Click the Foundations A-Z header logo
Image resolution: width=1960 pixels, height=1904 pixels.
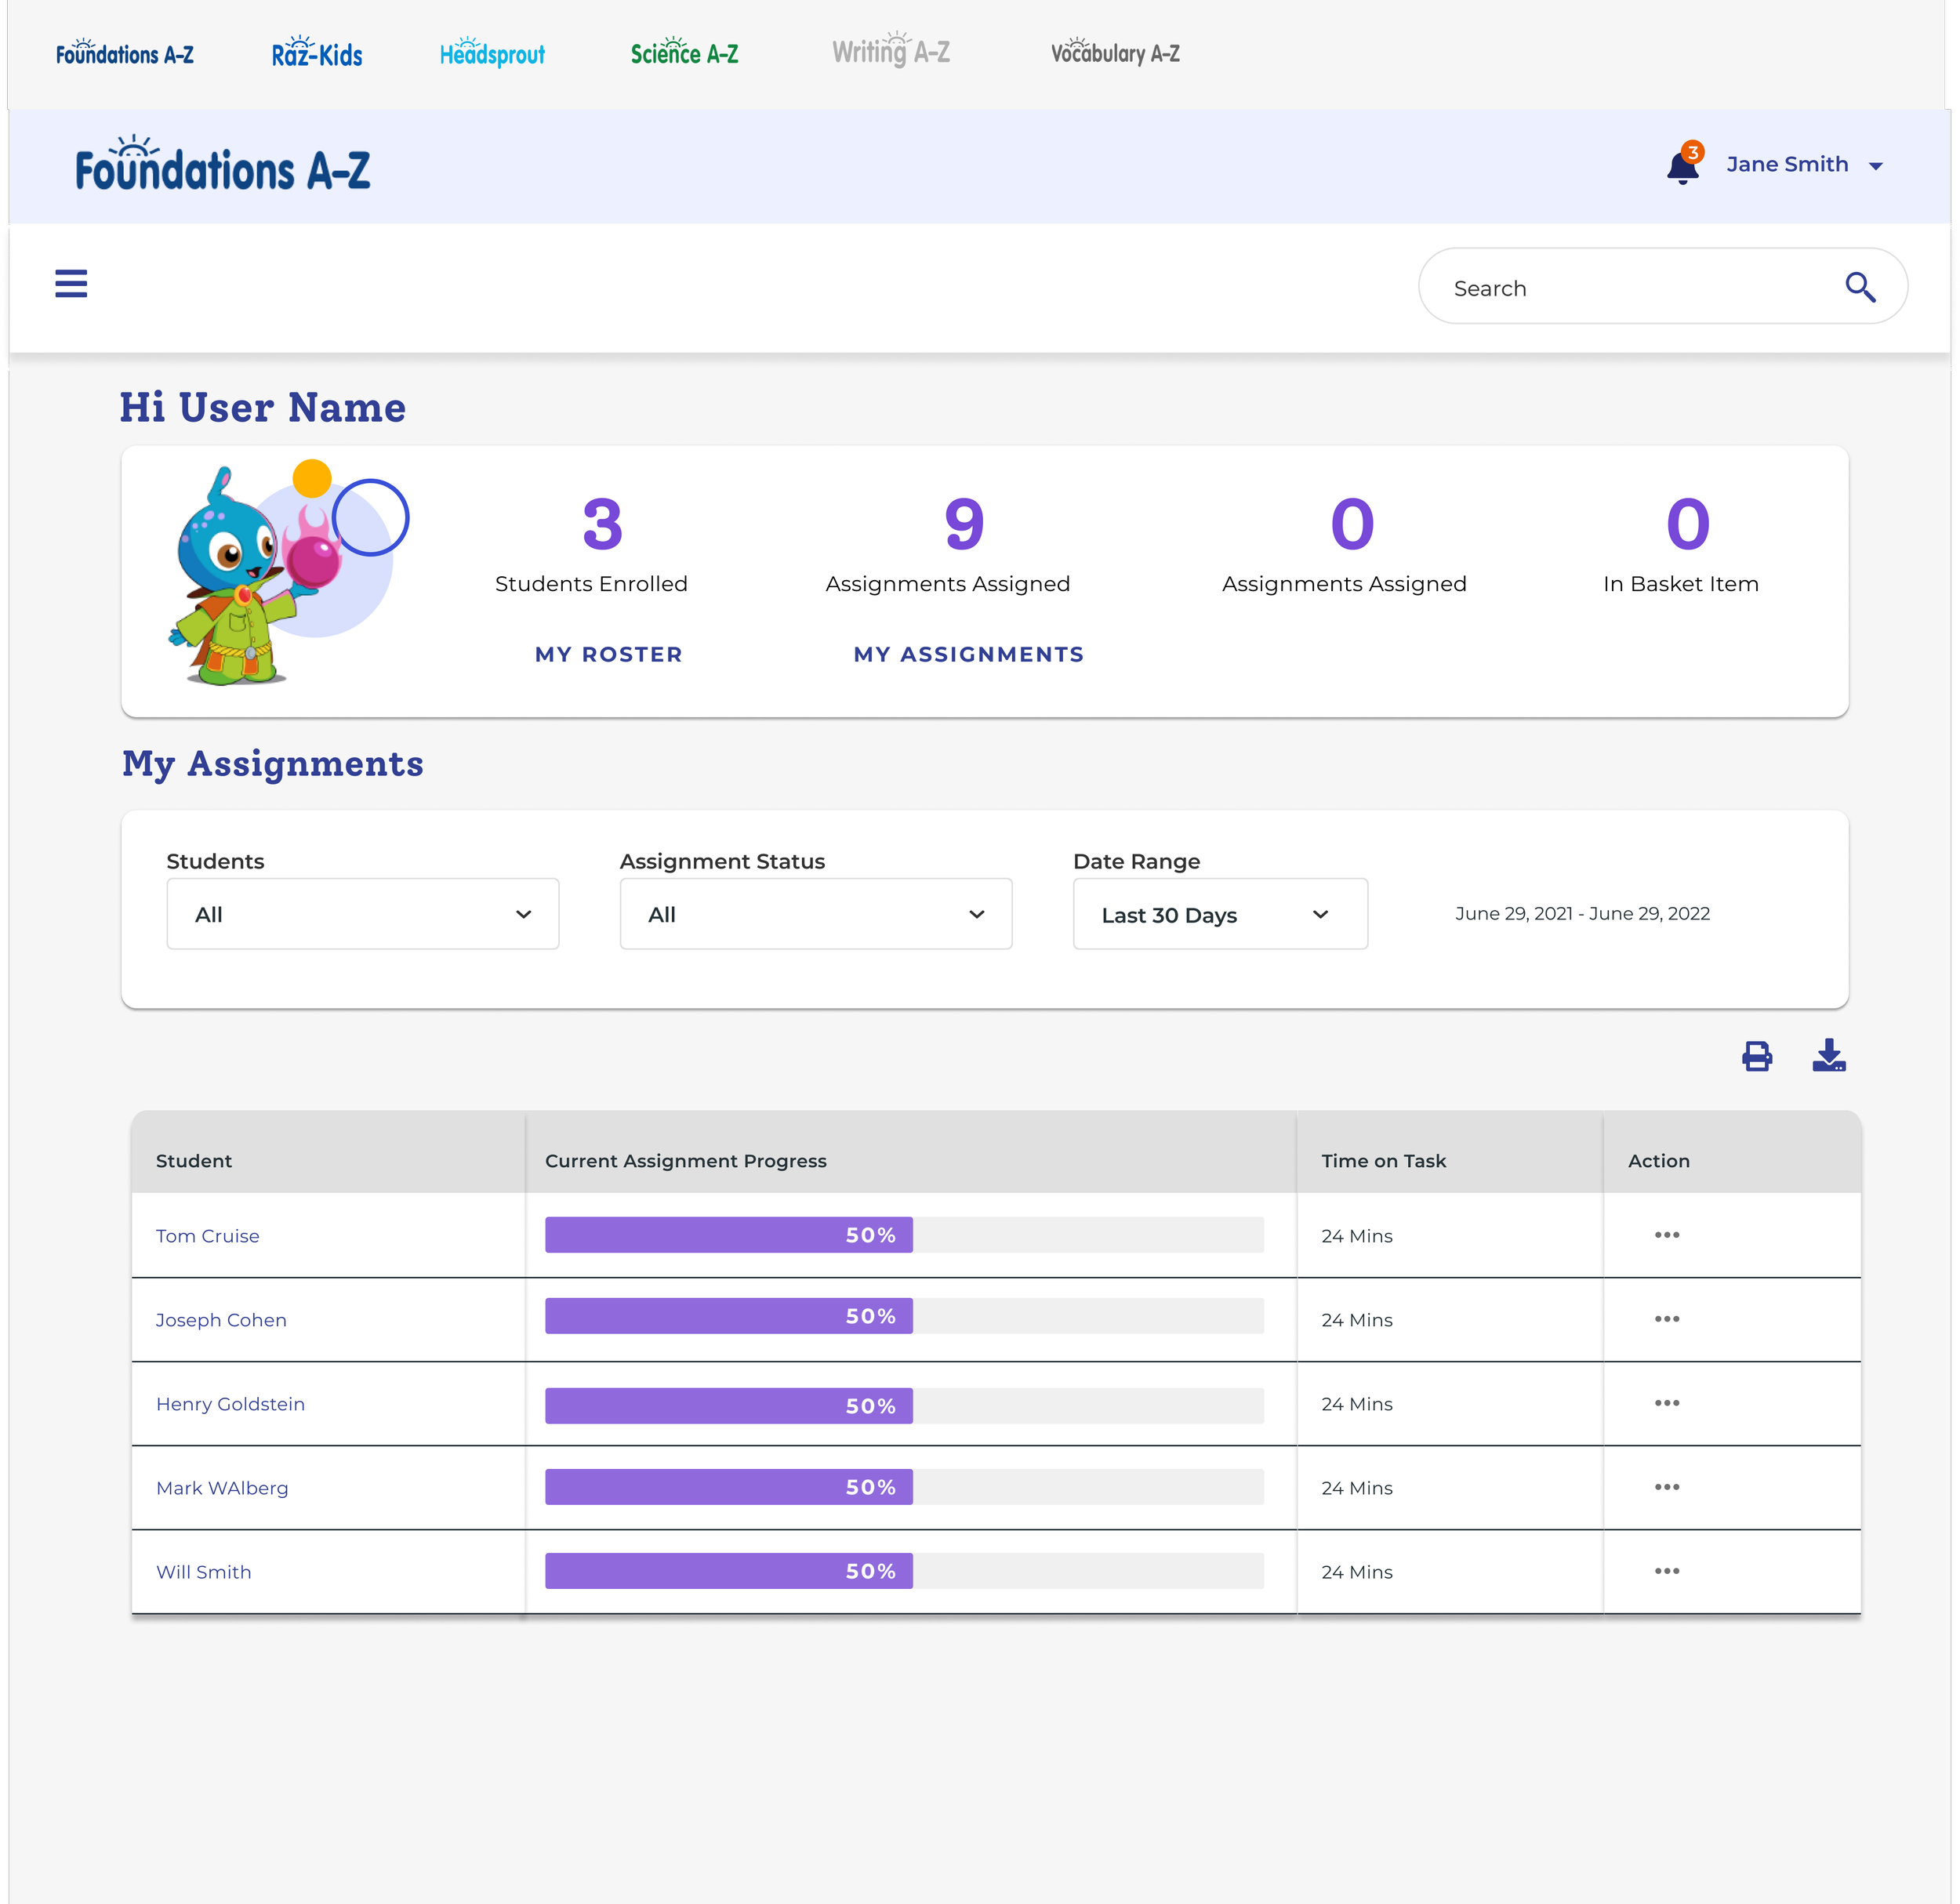(x=222, y=167)
